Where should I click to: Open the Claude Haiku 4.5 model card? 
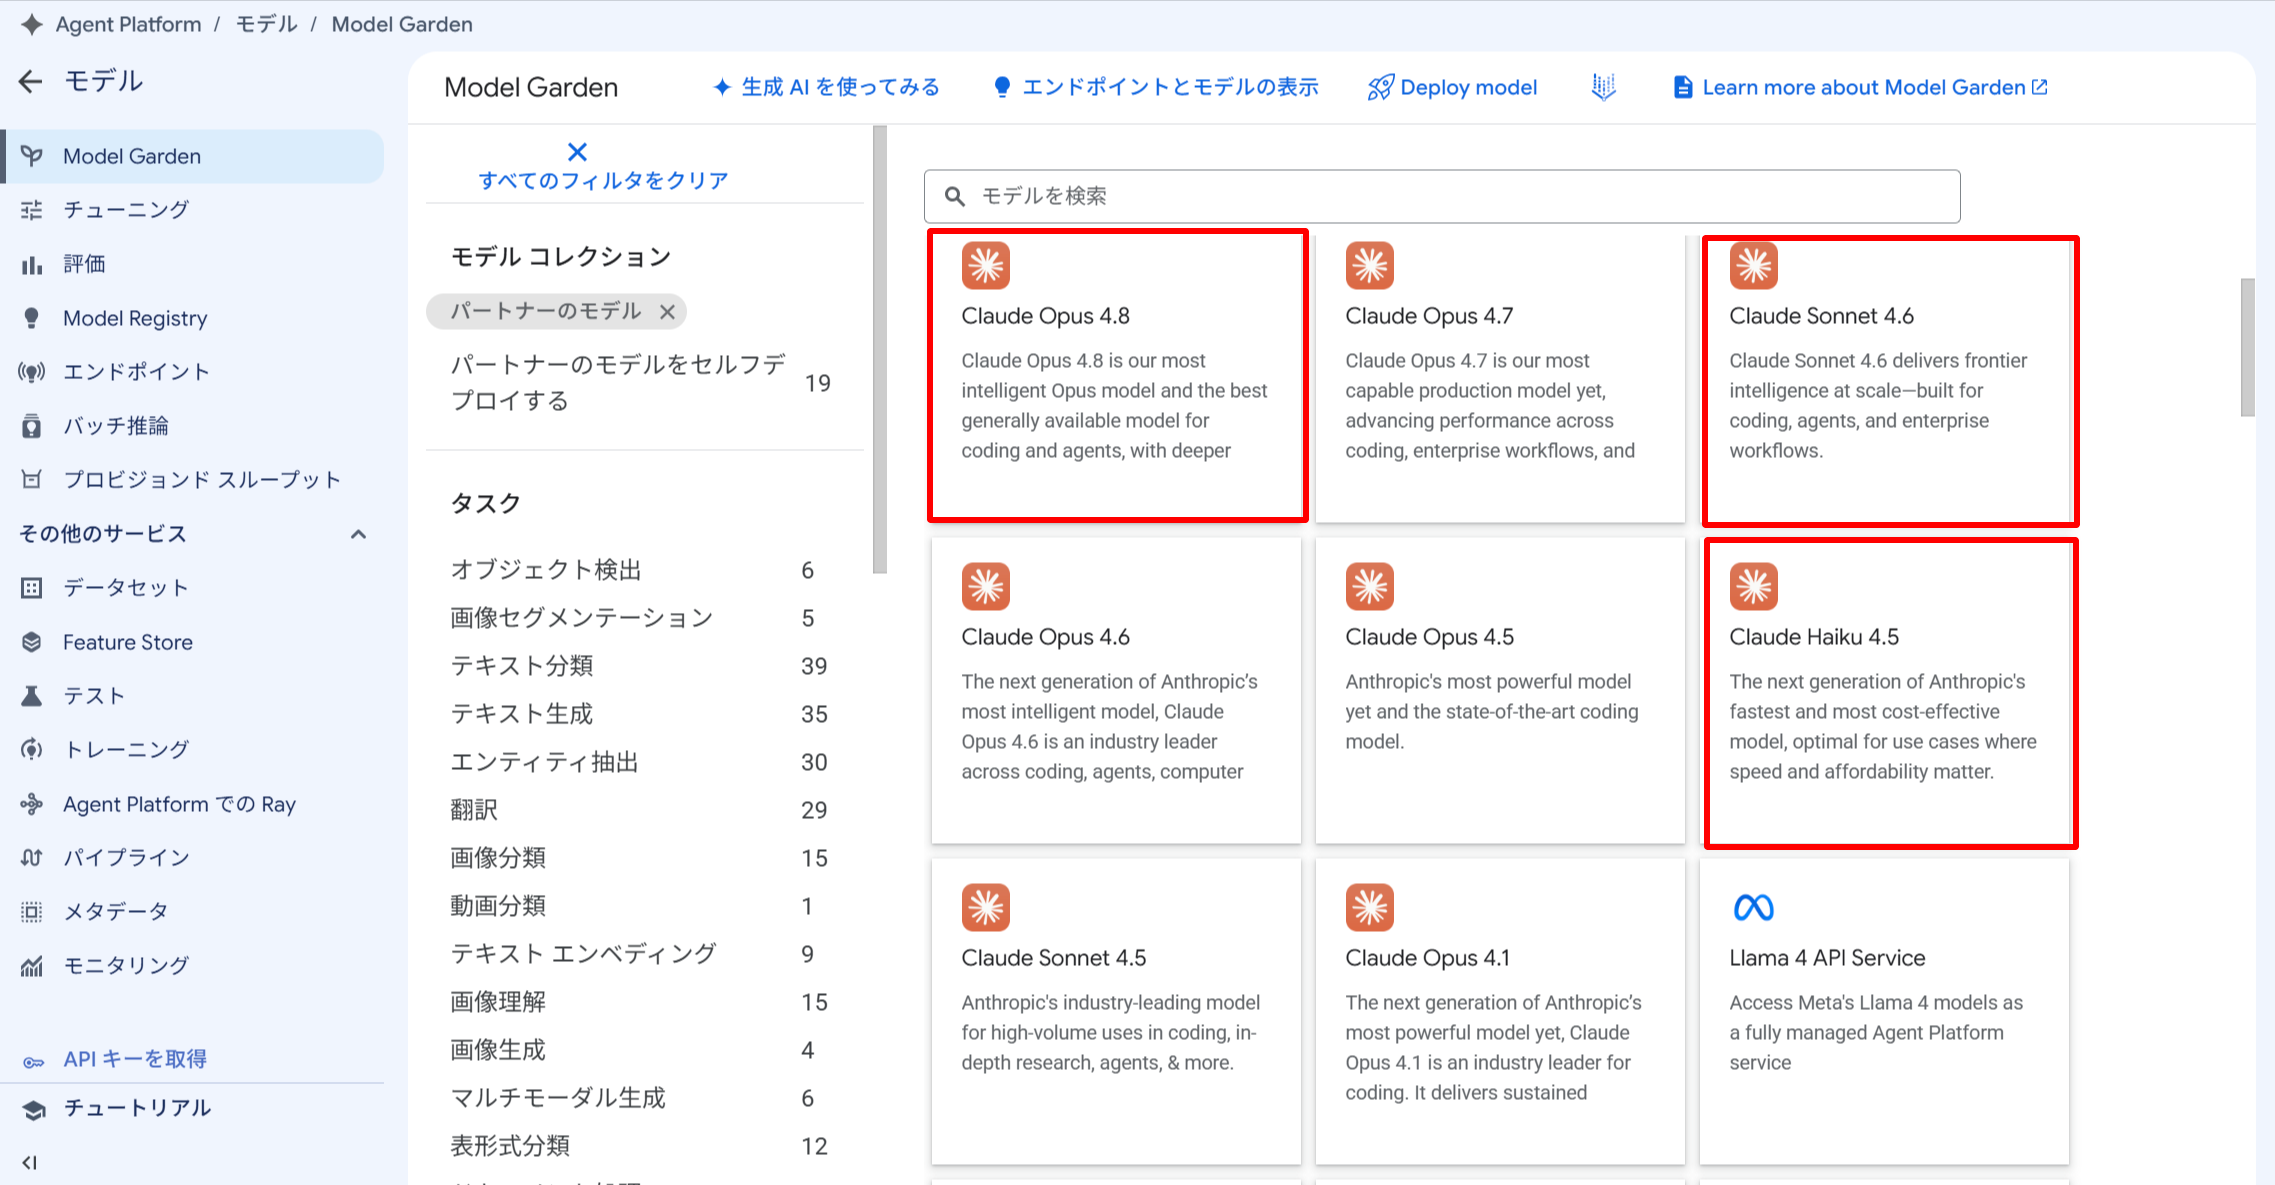[1884, 693]
